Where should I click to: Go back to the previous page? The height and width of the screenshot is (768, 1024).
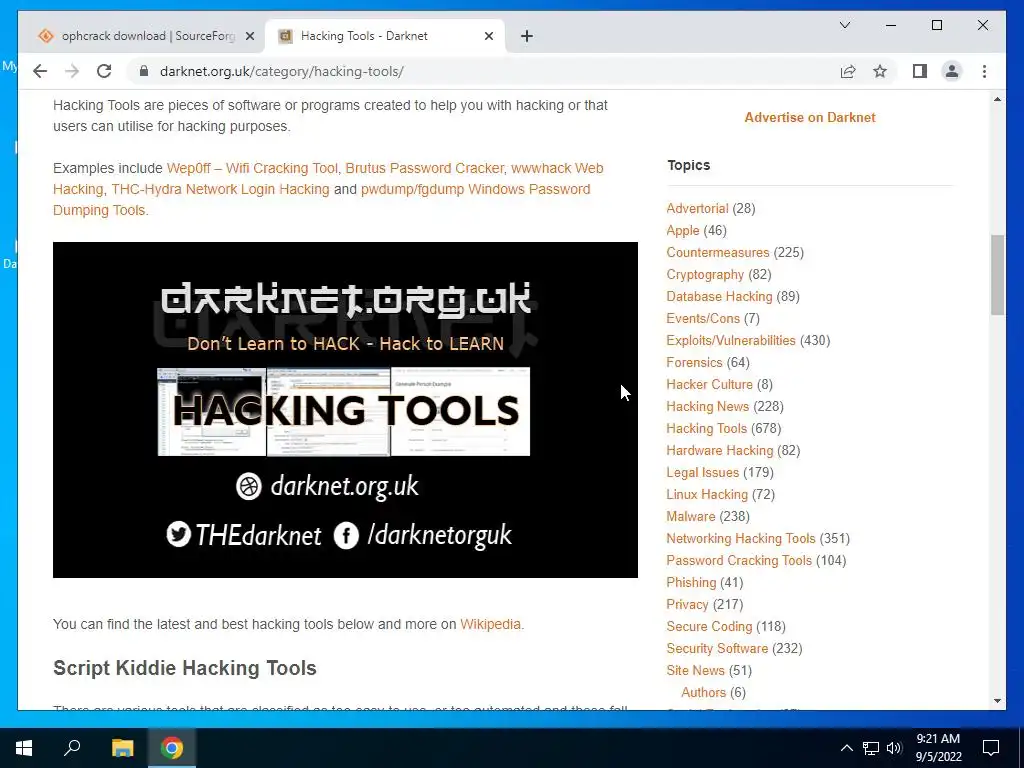click(x=40, y=71)
